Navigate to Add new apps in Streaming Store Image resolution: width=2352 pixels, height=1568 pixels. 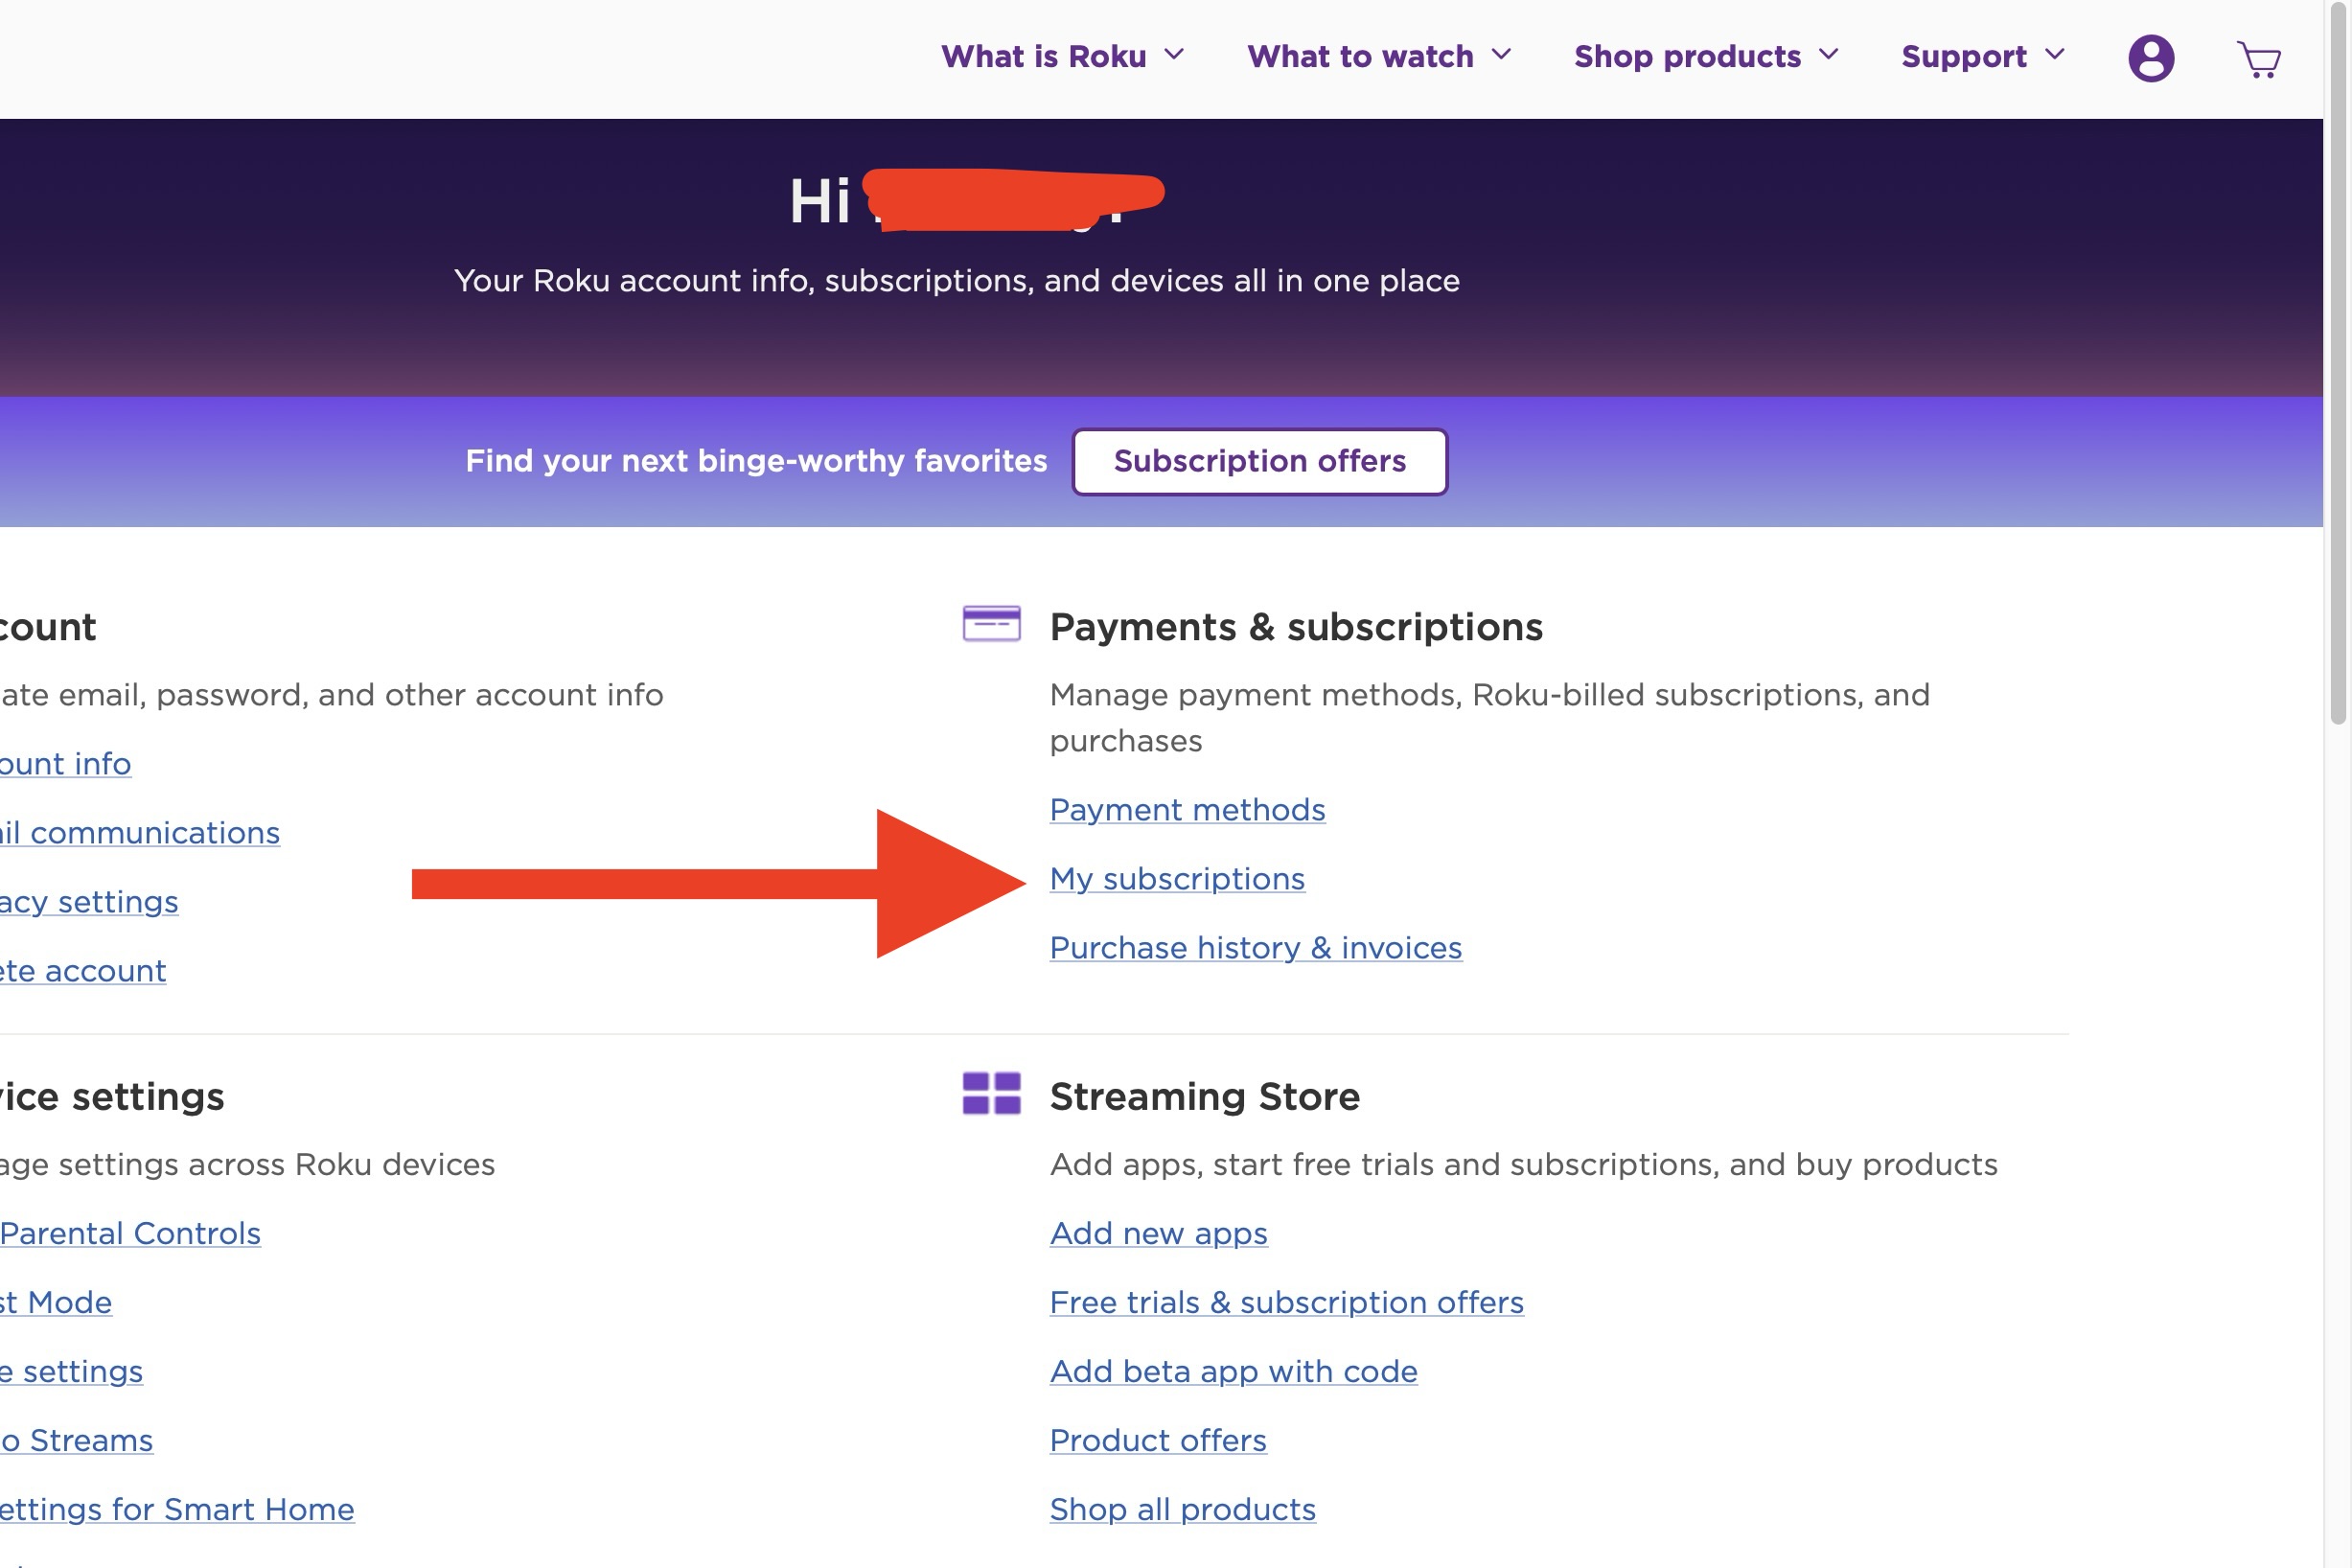[x=1157, y=1232]
